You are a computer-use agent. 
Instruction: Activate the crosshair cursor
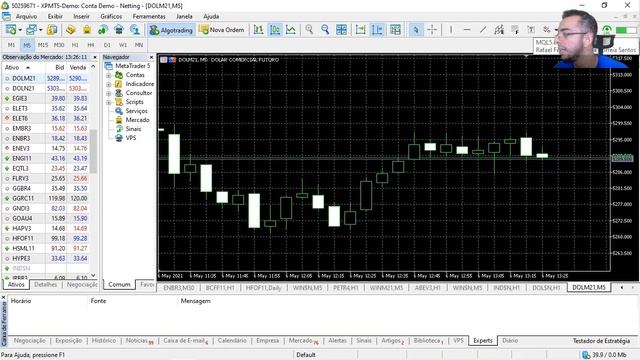(x=432, y=30)
